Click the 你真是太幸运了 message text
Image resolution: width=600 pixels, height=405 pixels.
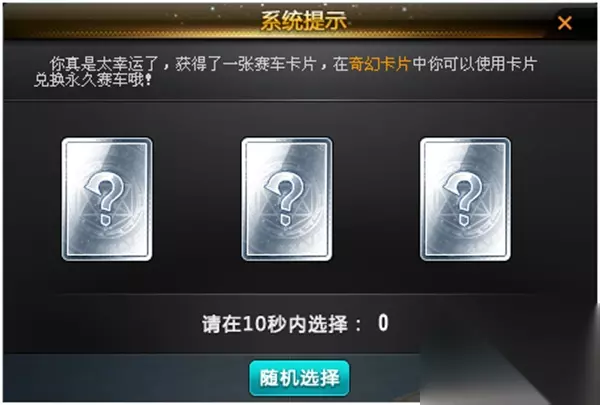click(x=104, y=64)
